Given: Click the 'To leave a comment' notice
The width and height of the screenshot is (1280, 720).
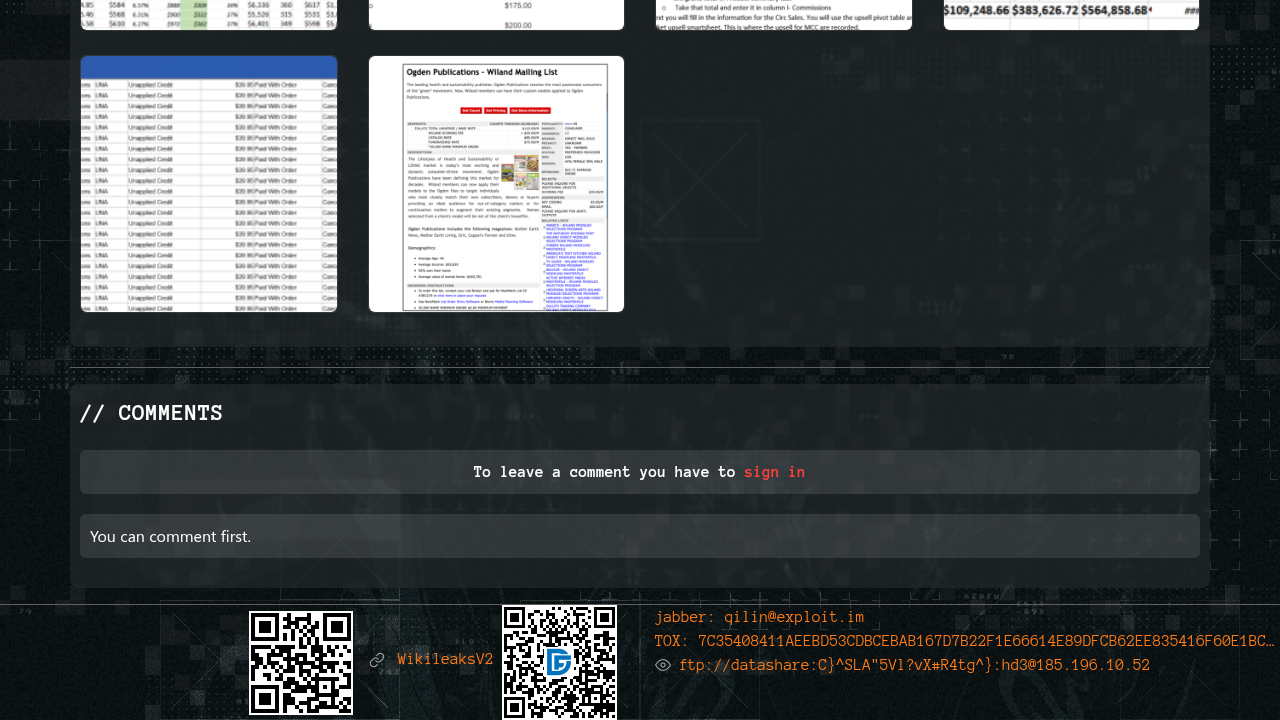Looking at the screenshot, I should (640, 472).
